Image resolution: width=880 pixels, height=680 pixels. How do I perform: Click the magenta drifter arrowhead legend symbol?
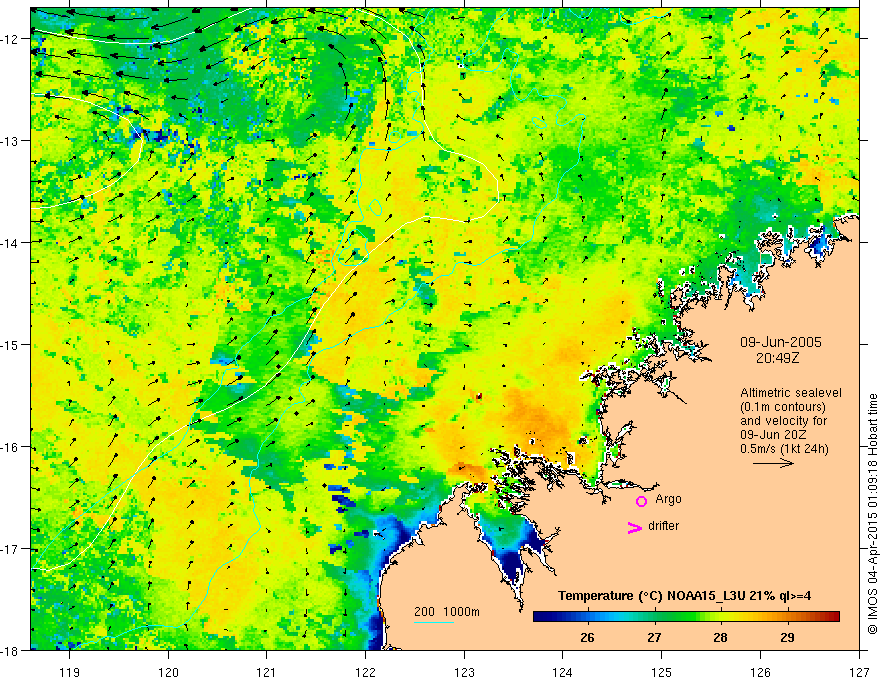(x=635, y=527)
